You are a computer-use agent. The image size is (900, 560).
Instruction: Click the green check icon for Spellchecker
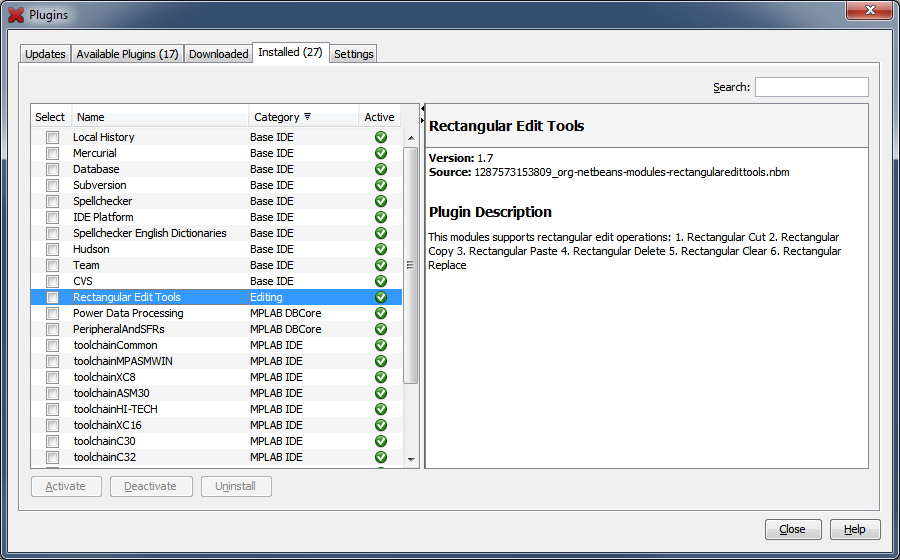(x=380, y=201)
